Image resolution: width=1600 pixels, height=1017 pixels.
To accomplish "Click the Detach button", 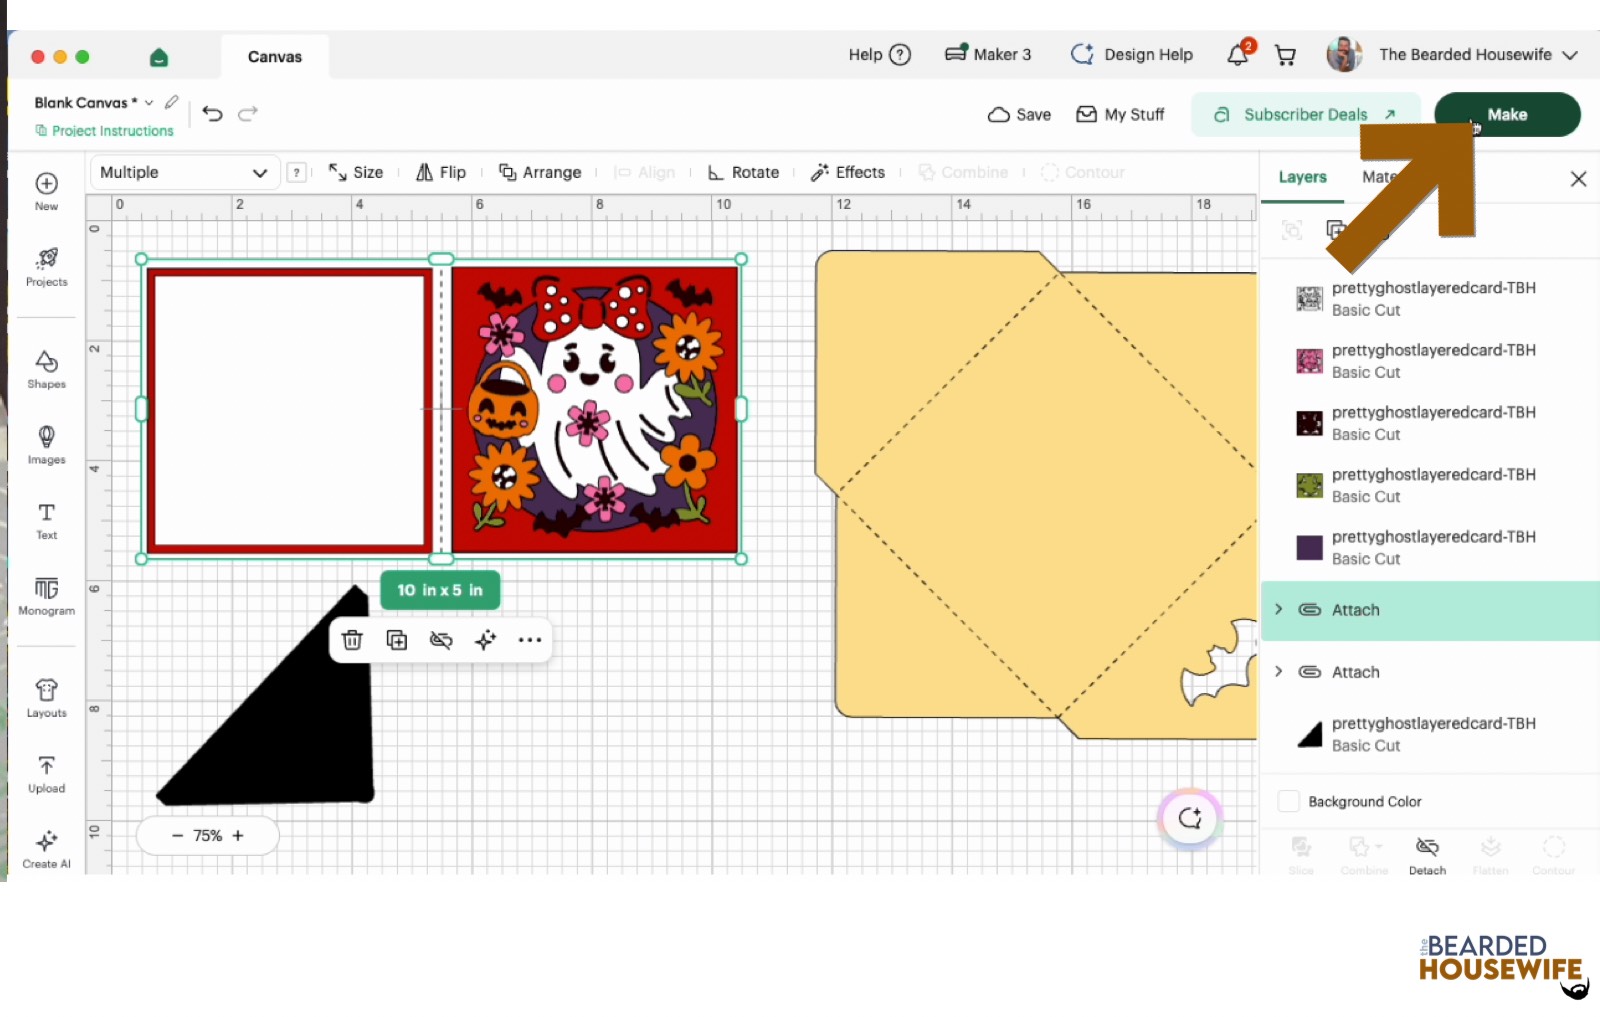I will pos(1427,856).
